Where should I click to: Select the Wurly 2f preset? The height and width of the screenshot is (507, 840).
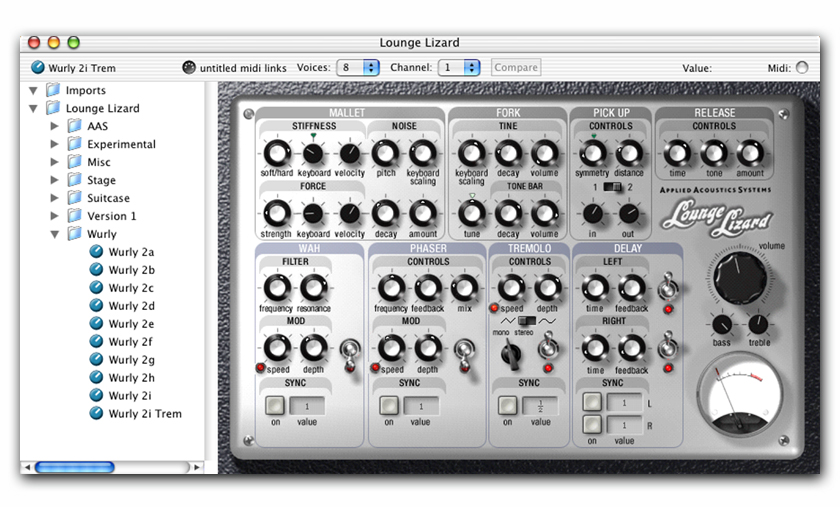(x=131, y=341)
